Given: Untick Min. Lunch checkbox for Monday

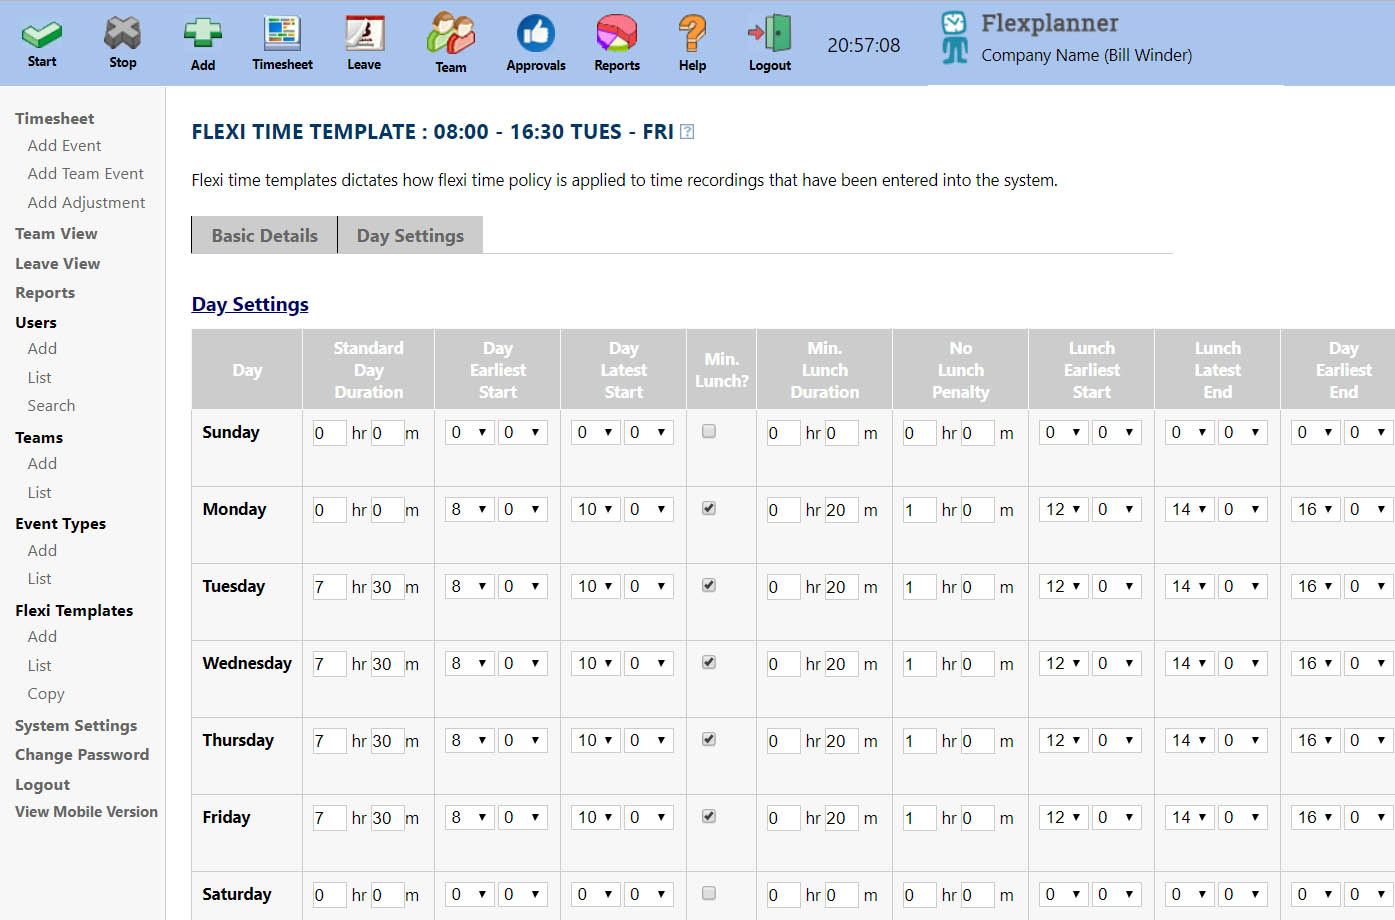Looking at the screenshot, I should coord(709,509).
